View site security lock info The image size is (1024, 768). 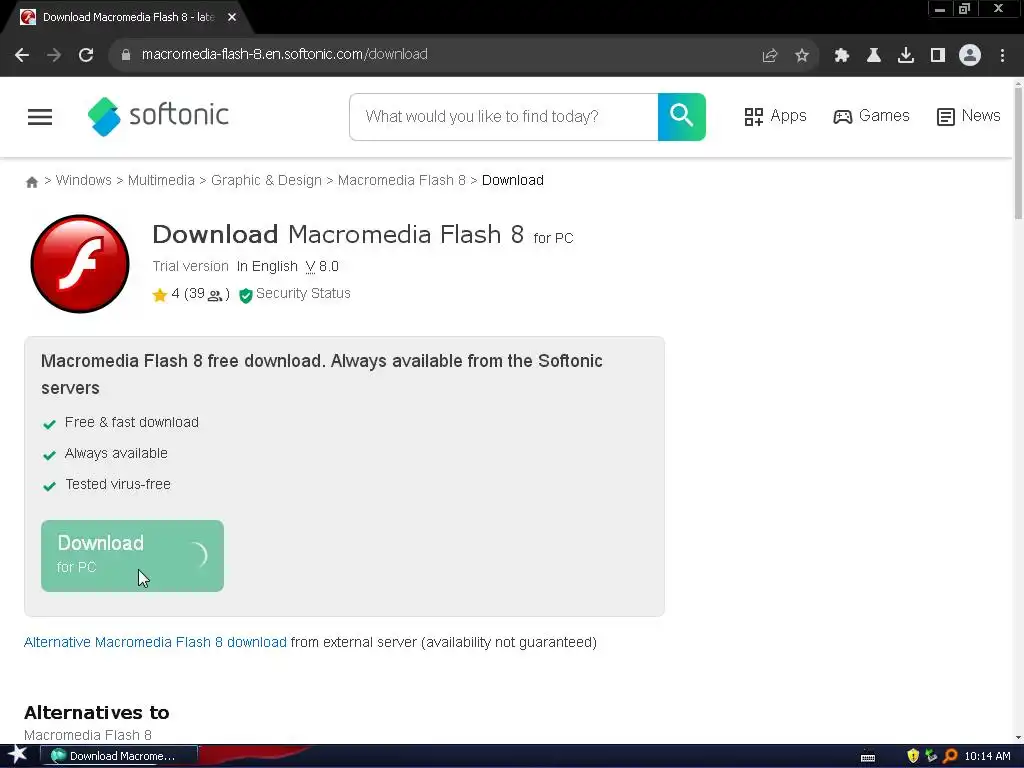[126, 55]
